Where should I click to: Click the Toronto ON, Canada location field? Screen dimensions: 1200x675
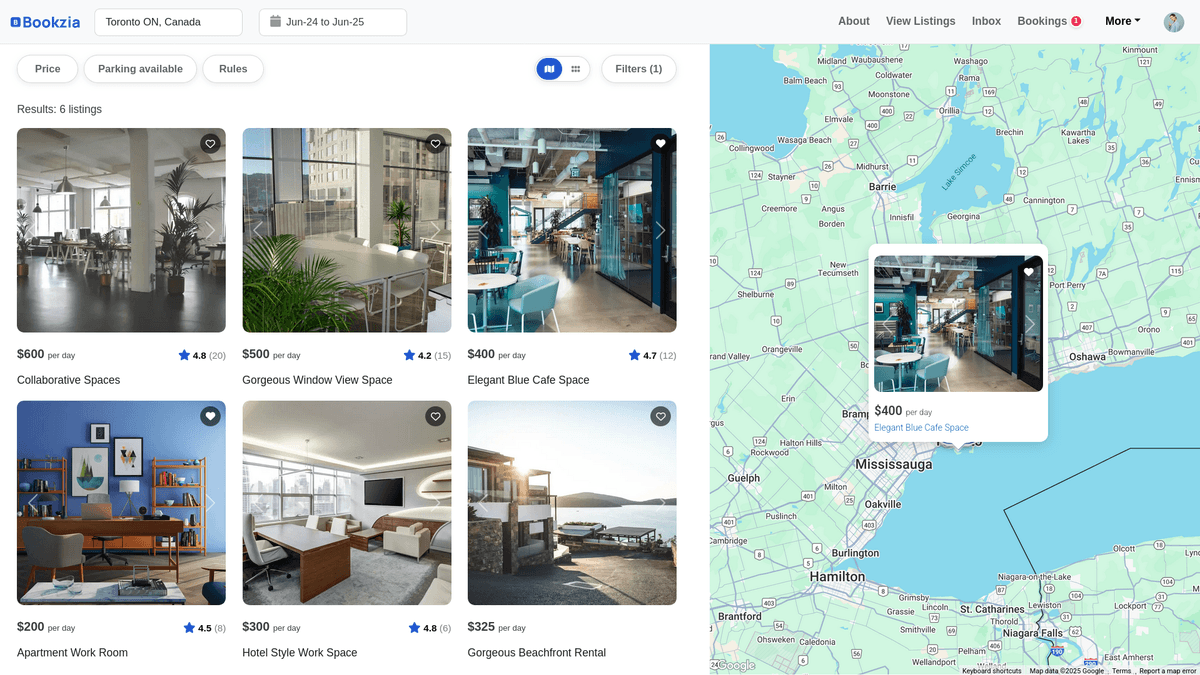tap(168, 21)
